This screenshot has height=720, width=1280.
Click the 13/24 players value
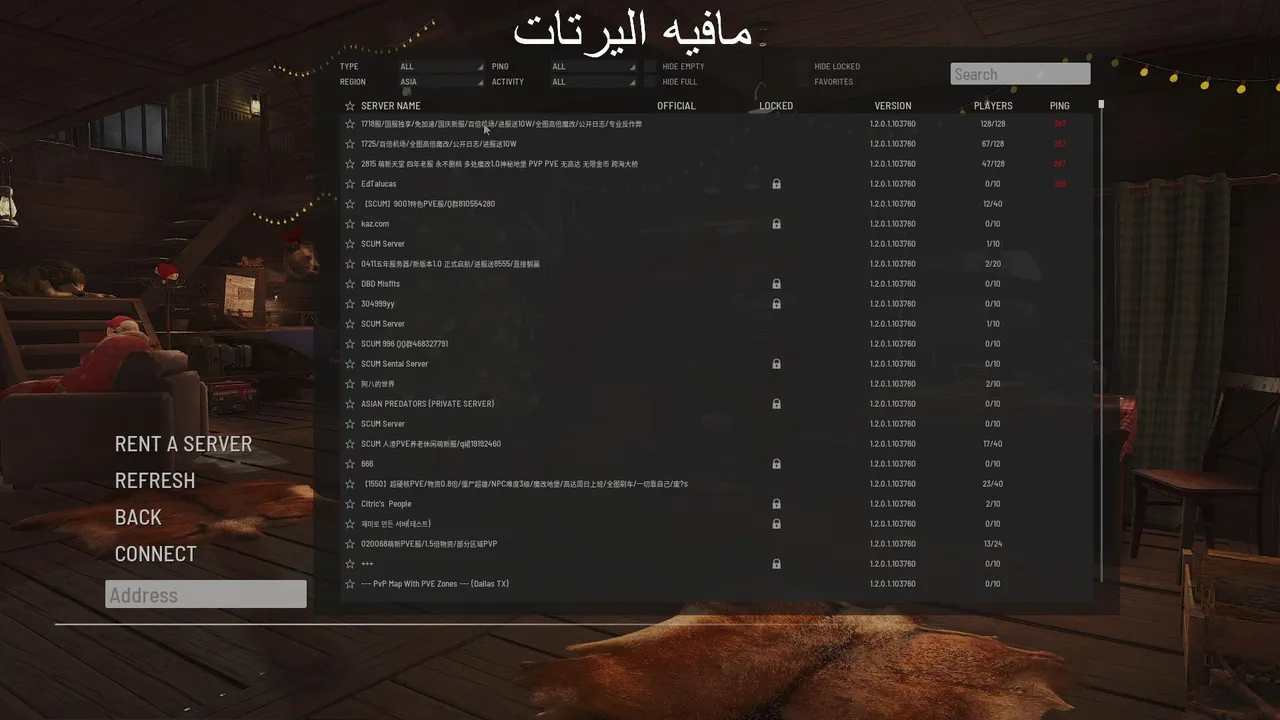pyautogui.click(x=993, y=544)
